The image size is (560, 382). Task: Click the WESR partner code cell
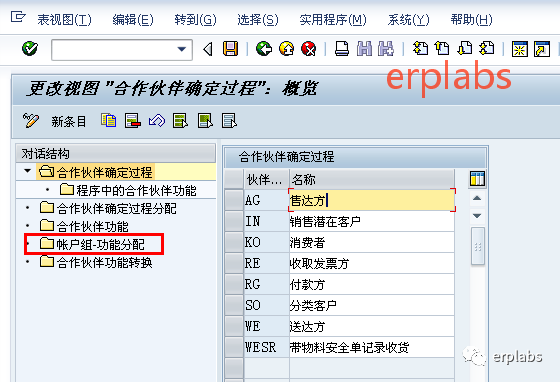[x=266, y=347]
